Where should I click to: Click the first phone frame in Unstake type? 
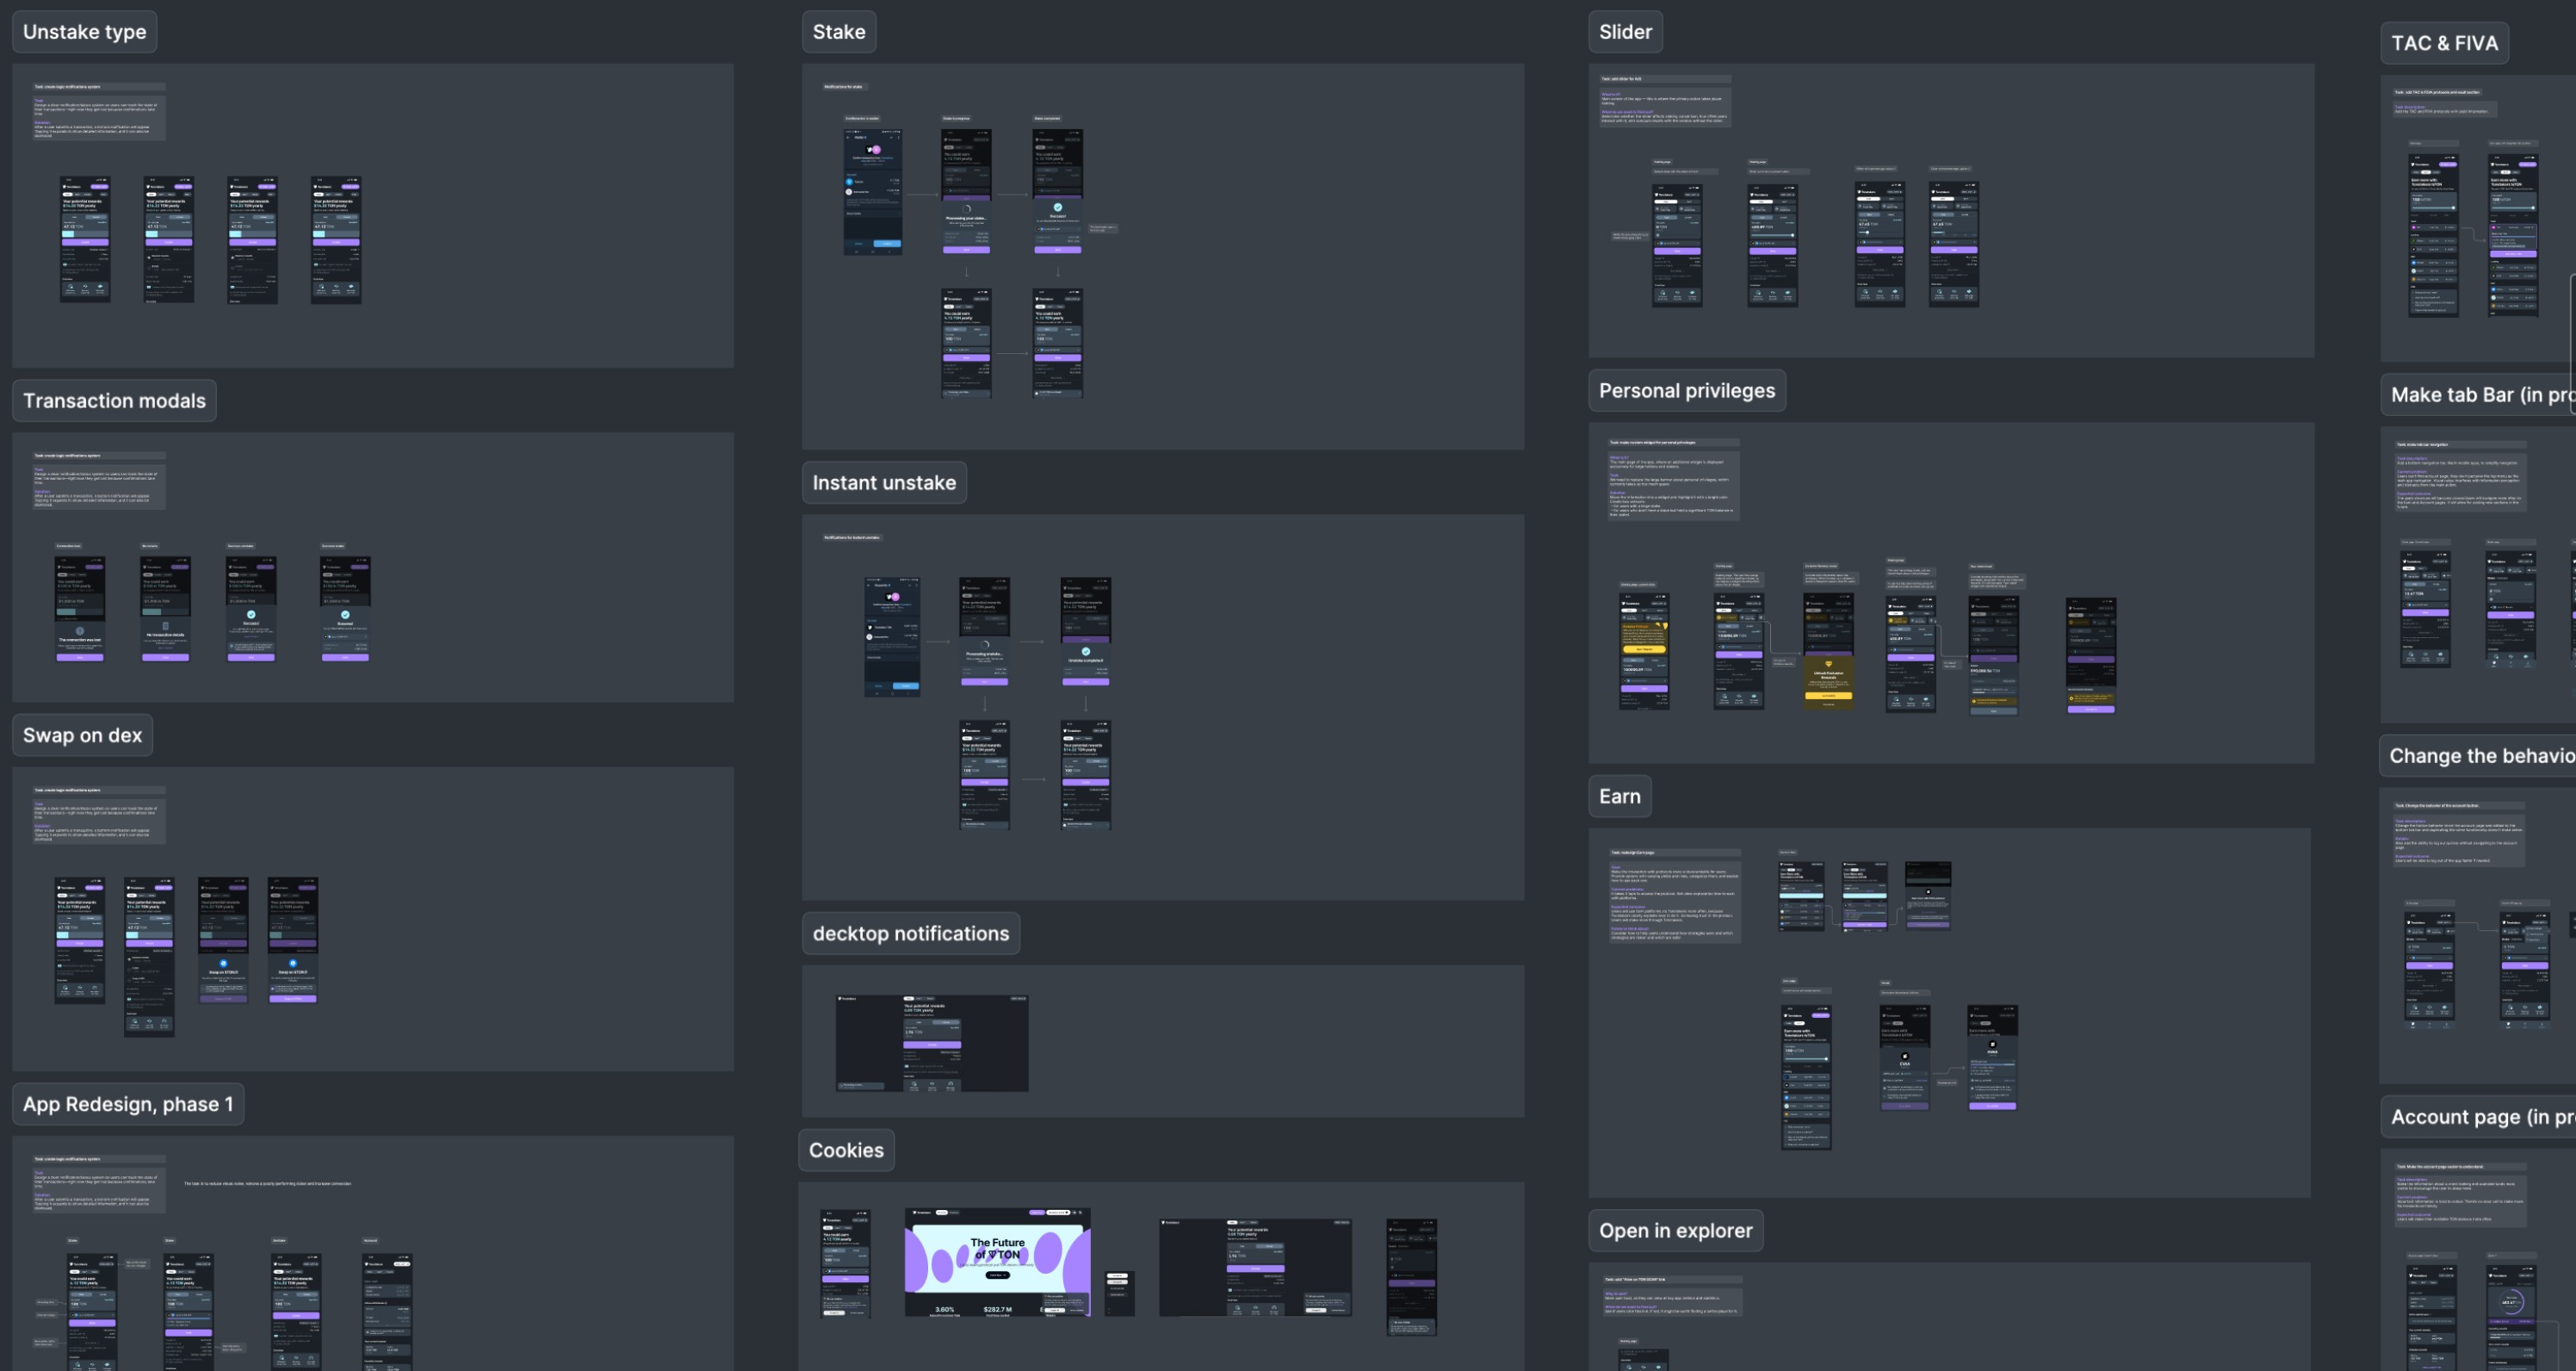[85, 240]
